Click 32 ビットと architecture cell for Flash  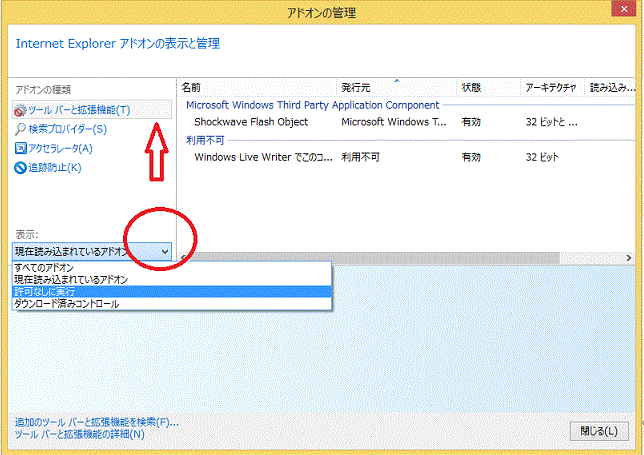pyautogui.click(x=551, y=122)
